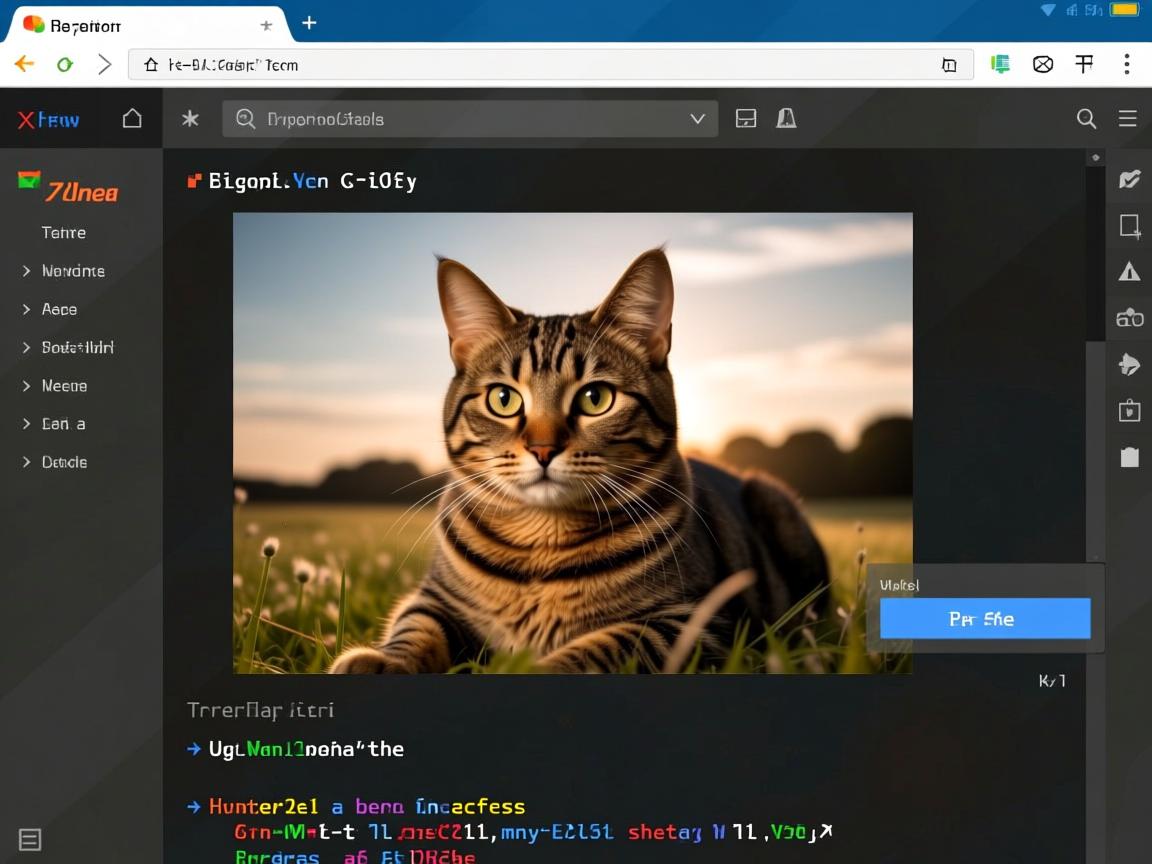Click the cat photo in the main panel
The image size is (1152, 864).
572,442
